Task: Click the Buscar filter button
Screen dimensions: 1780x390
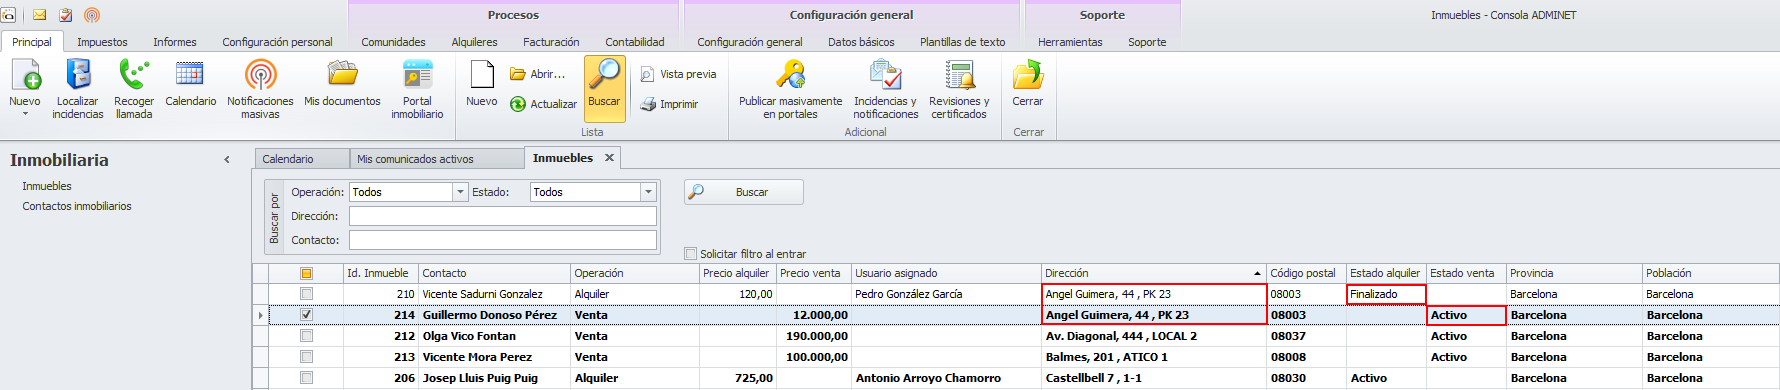Action: point(744,192)
